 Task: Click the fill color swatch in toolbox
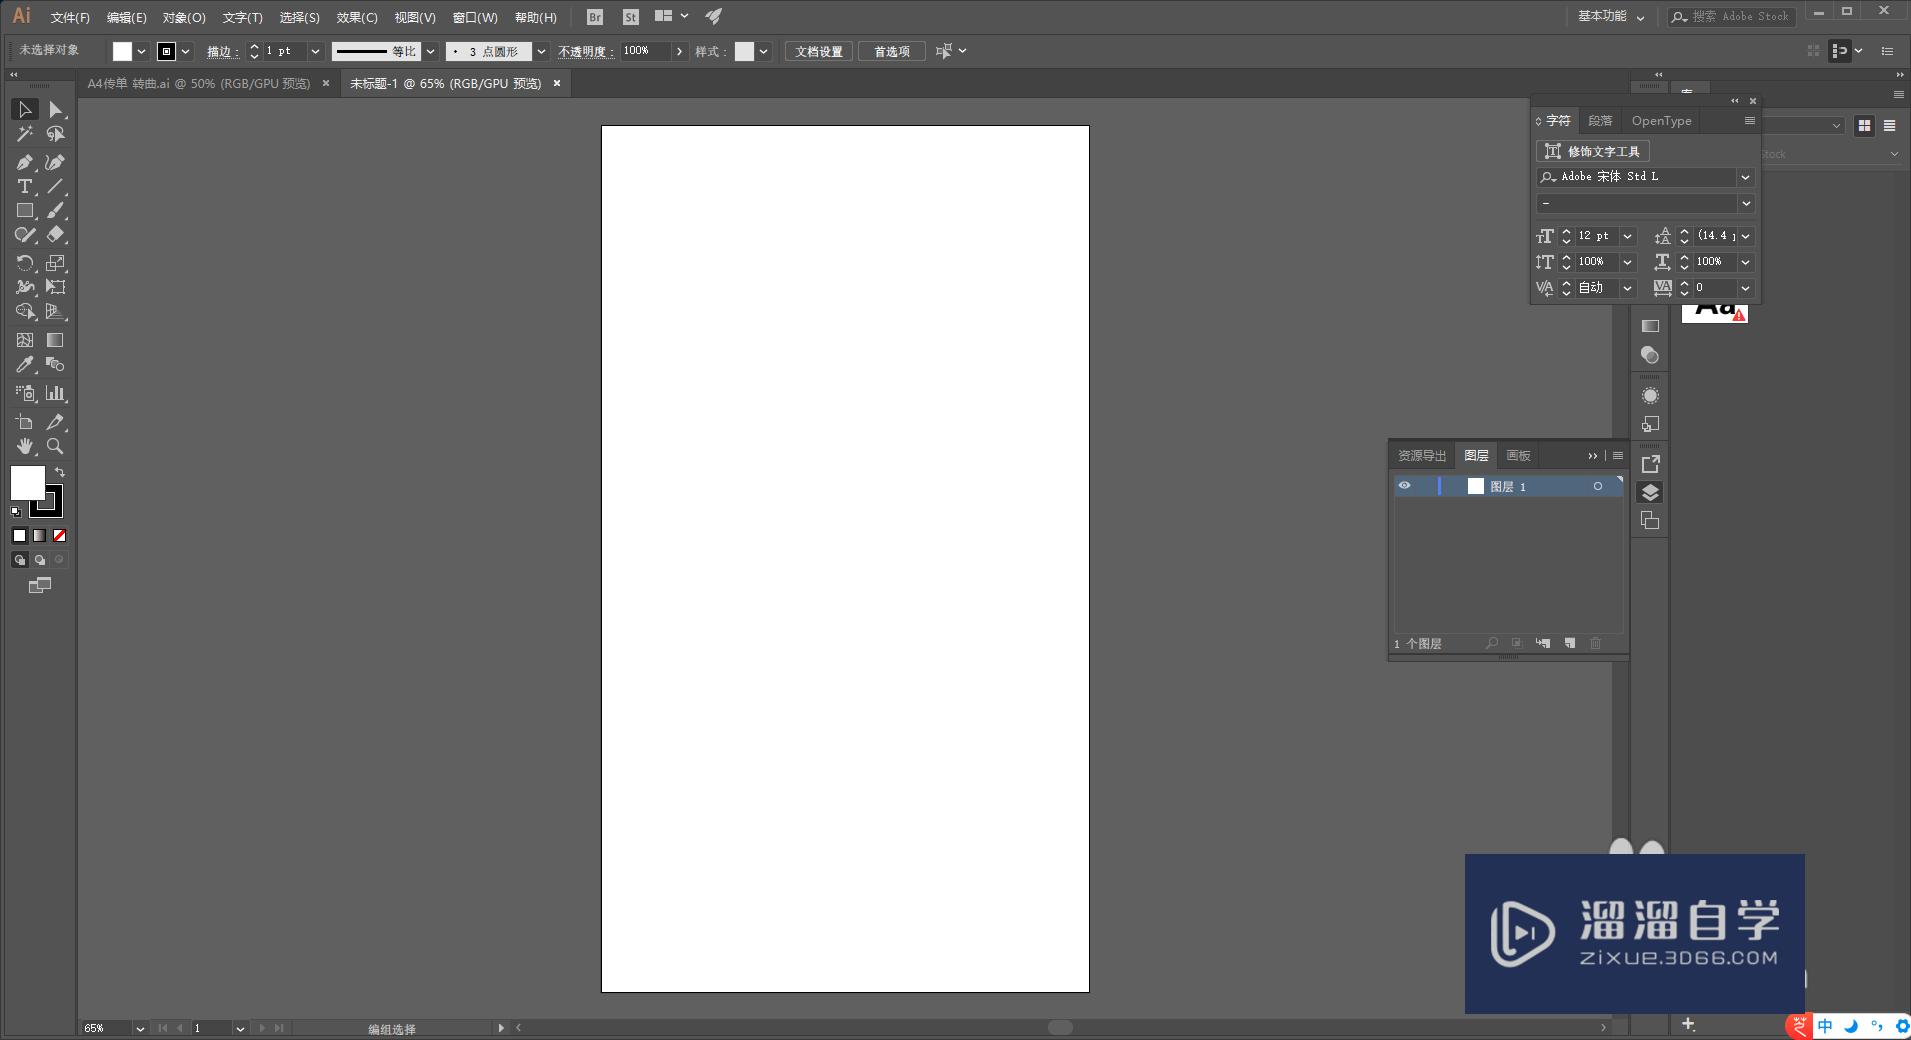click(x=28, y=483)
